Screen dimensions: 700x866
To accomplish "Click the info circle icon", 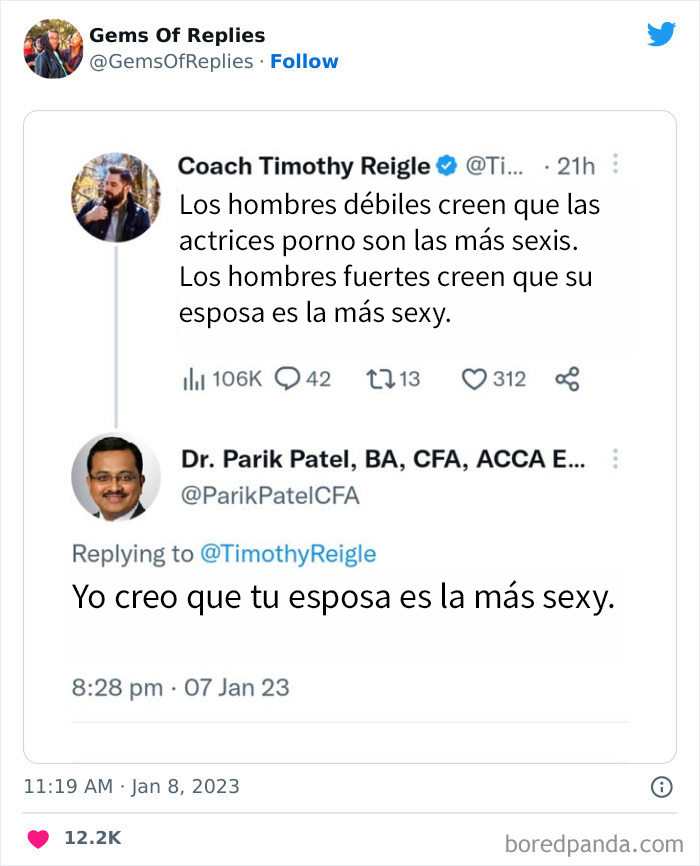I will click(x=661, y=786).
